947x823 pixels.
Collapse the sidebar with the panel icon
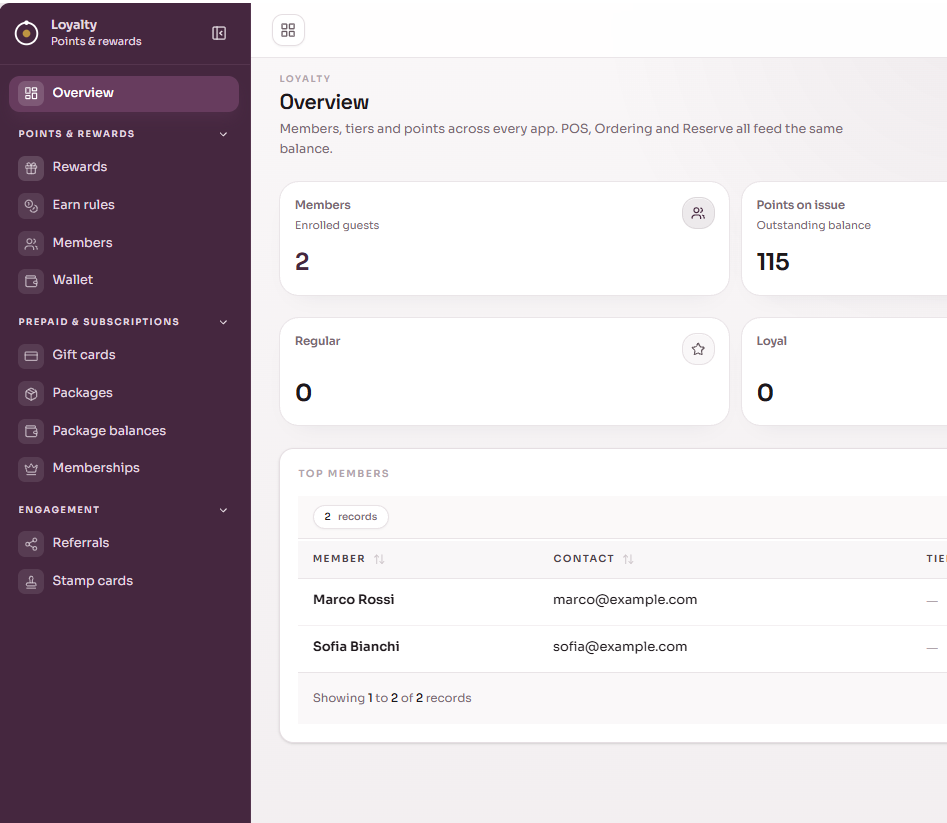point(219,33)
